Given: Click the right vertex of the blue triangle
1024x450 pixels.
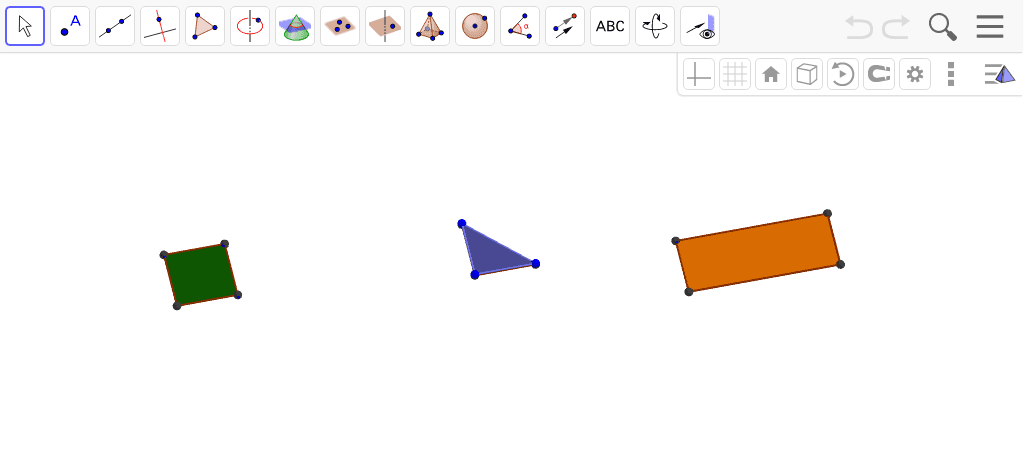Looking at the screenshot, I should [536, 263].
